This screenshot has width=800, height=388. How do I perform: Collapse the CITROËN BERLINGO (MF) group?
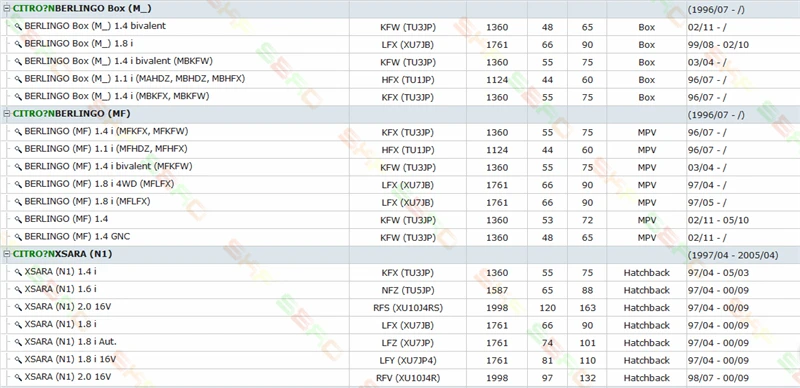(7, 114)
